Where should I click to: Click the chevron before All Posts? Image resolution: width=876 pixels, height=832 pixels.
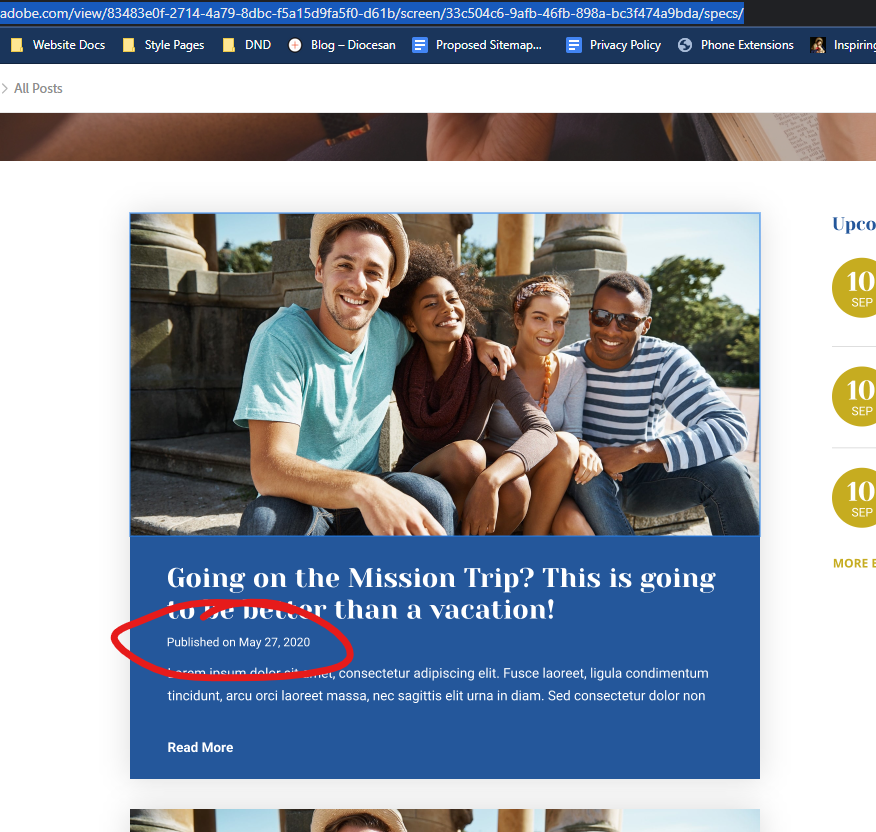tap(5, 89)
